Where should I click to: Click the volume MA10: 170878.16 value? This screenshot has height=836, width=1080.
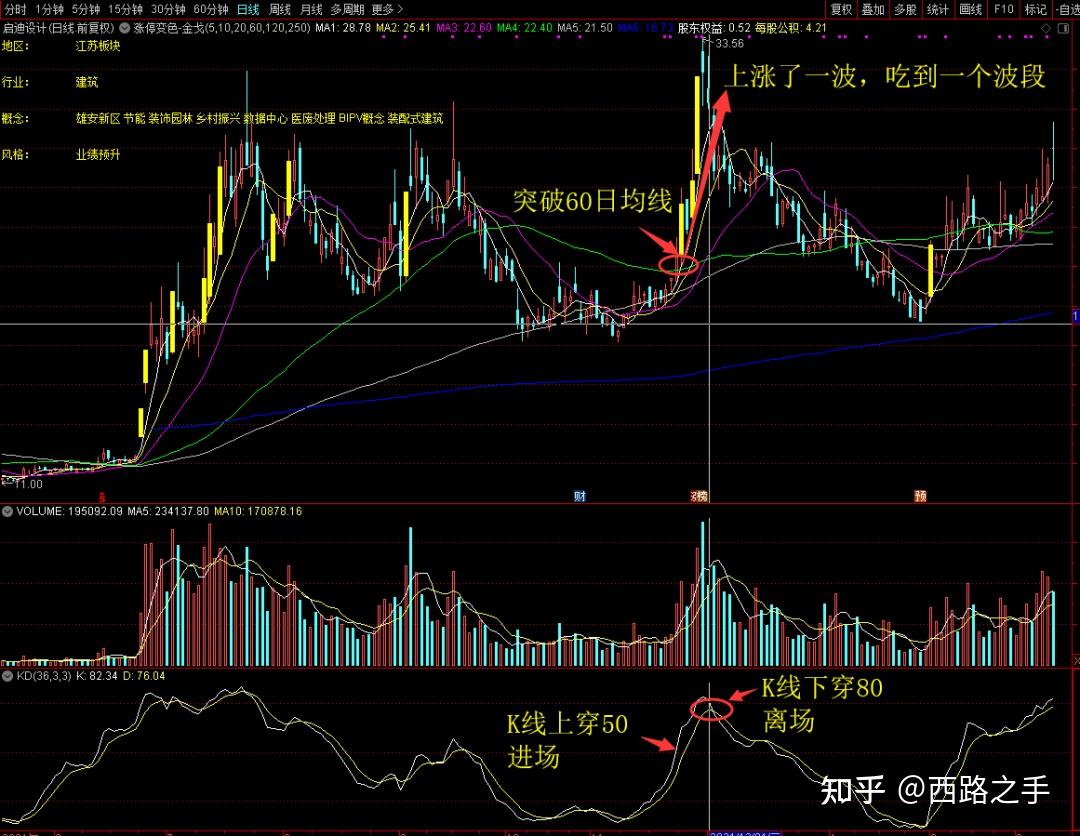258,511
